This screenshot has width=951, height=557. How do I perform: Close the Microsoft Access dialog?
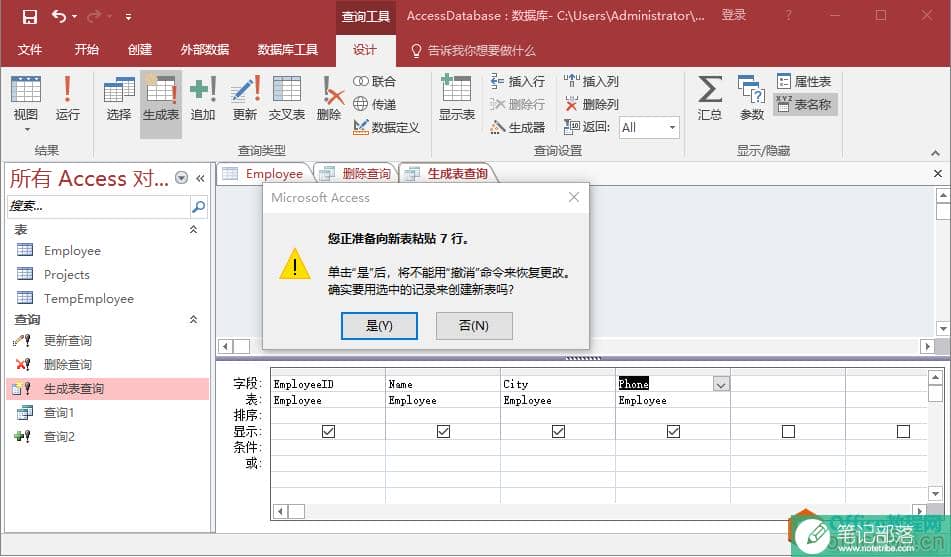574,197
